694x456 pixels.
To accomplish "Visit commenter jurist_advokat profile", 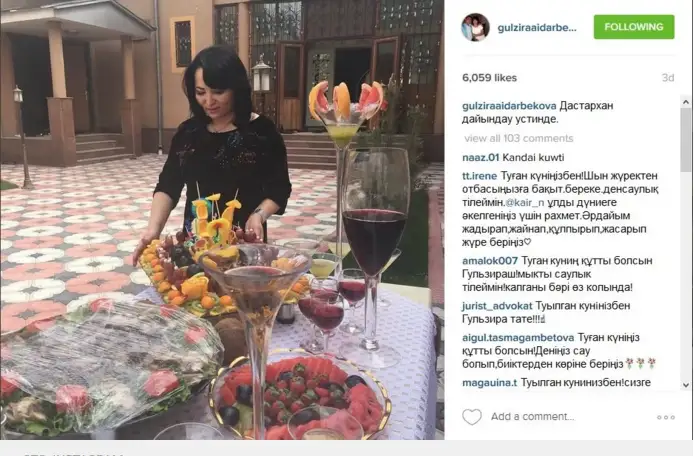I will click(x=497, y=306).
